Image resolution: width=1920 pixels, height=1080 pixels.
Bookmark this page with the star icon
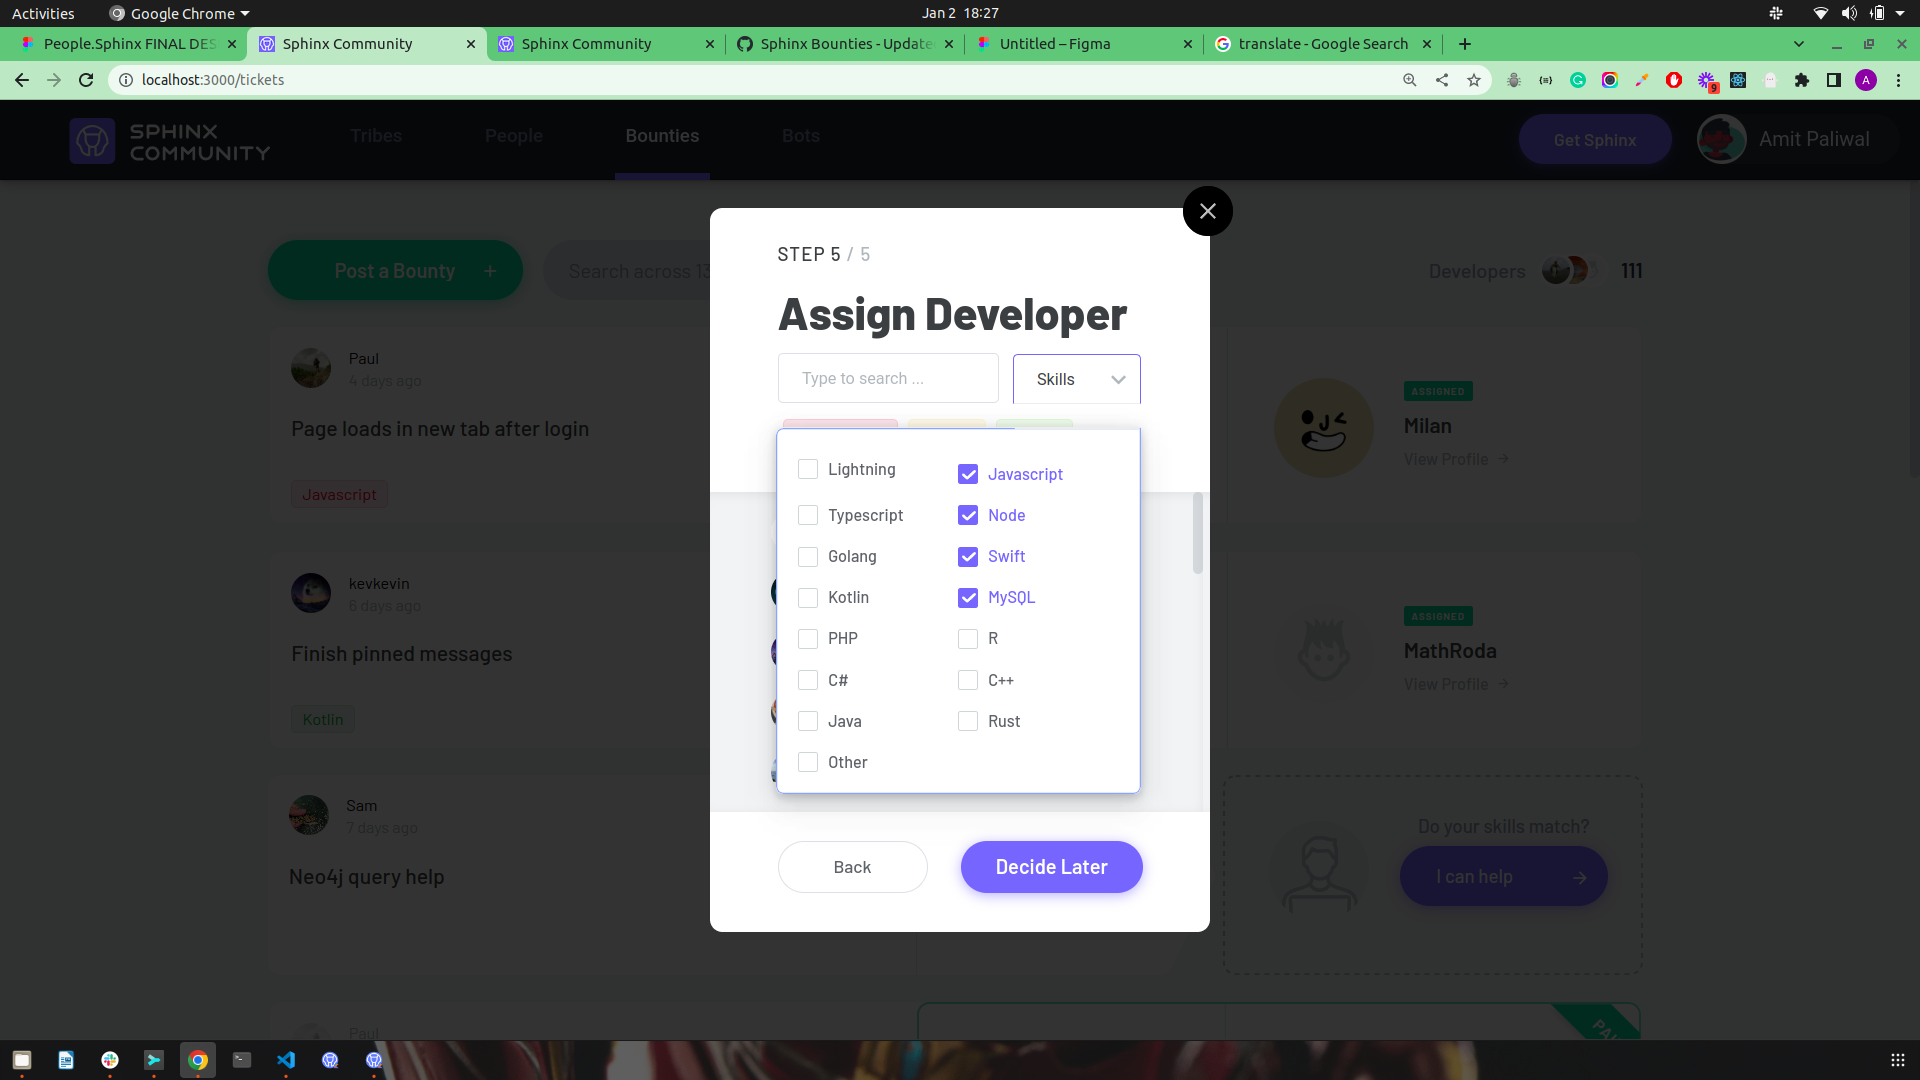[1473, 80]
